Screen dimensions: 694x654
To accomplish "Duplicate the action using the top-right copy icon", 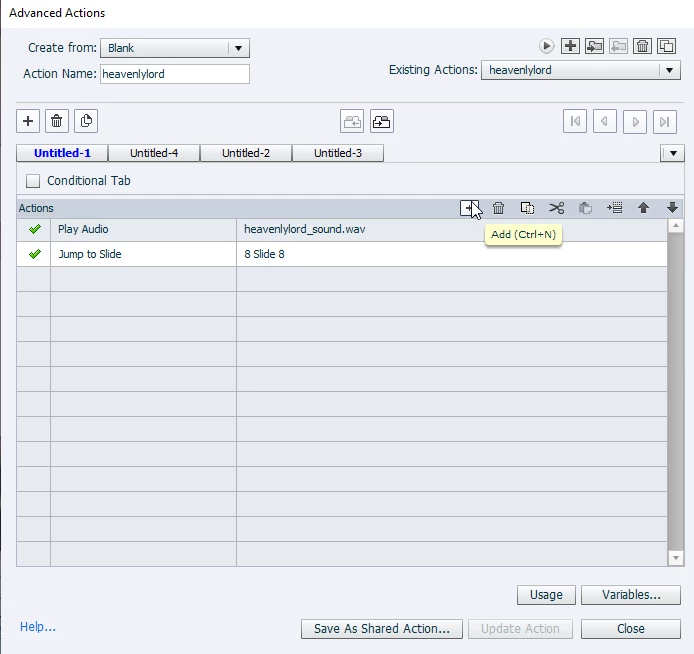I will click(666, 46).
